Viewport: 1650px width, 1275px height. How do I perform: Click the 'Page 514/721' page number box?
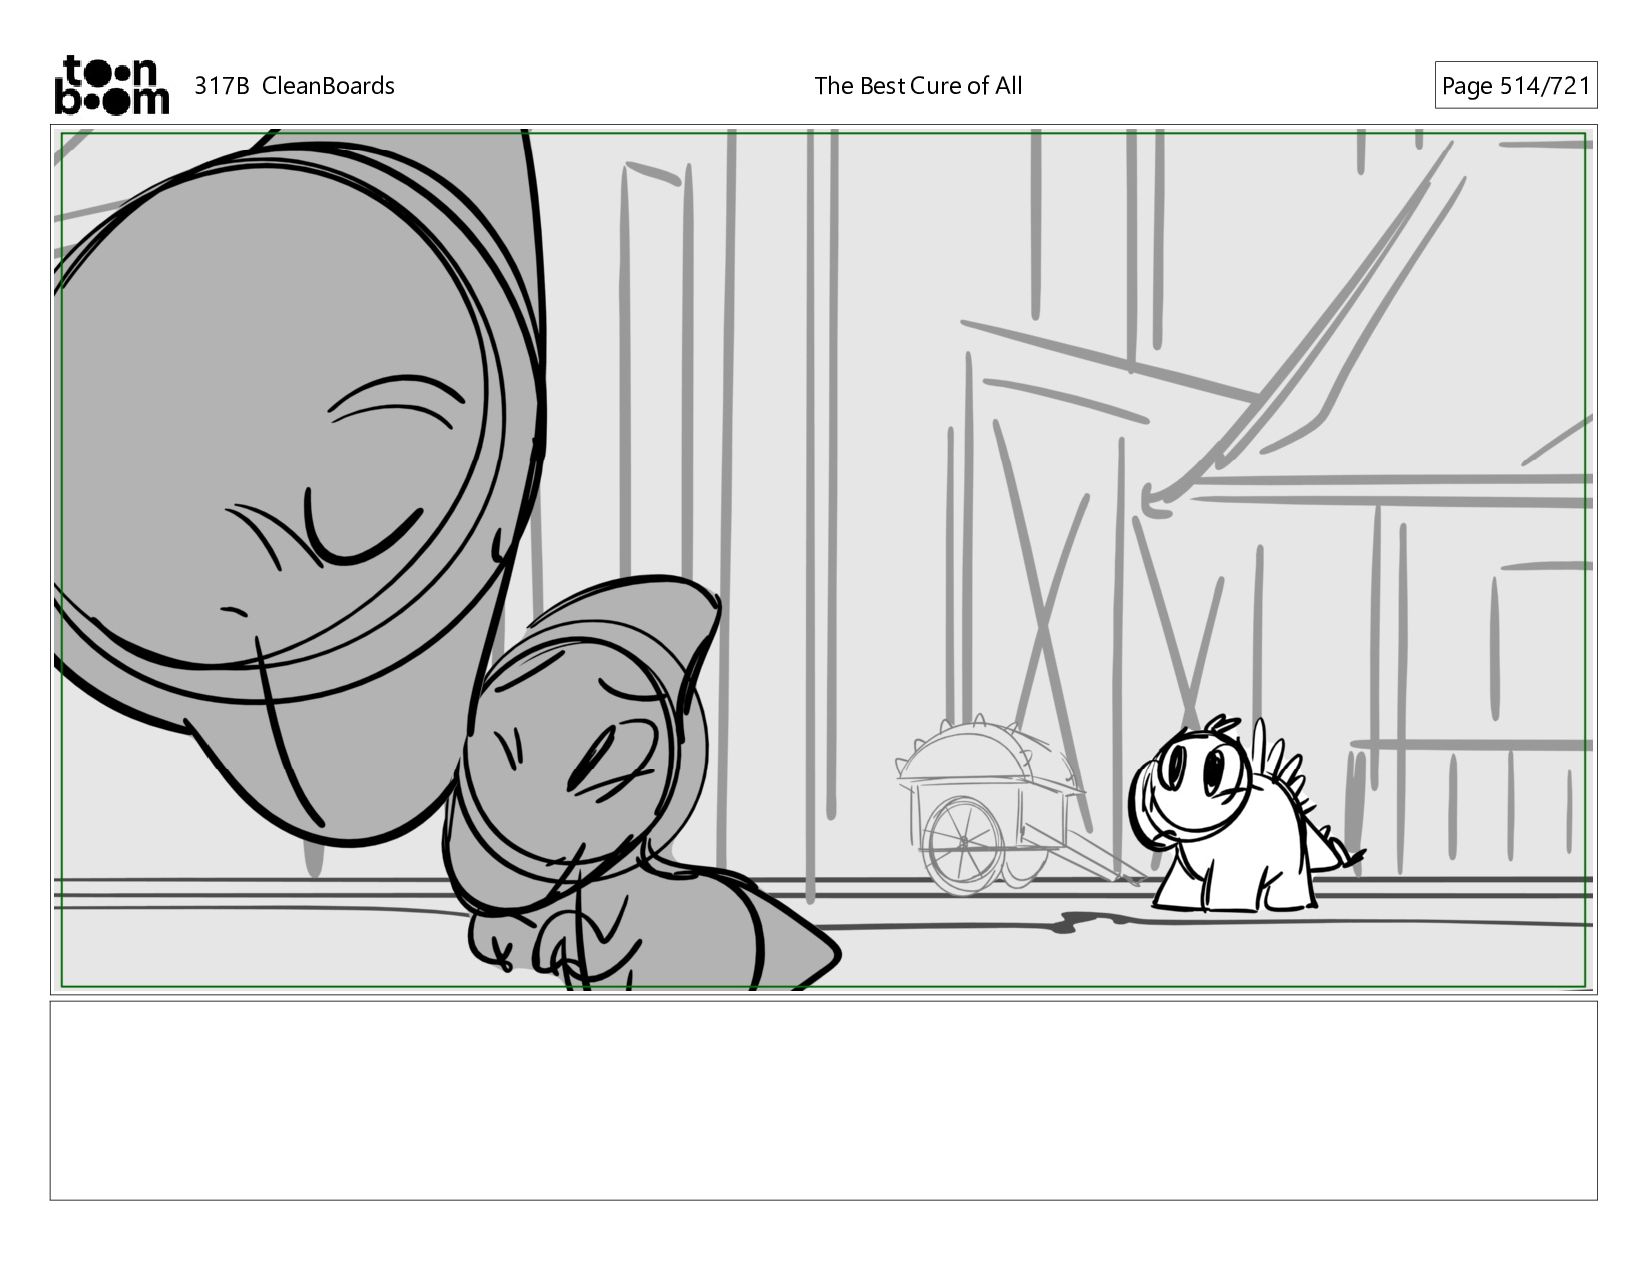coord(1515,86)
